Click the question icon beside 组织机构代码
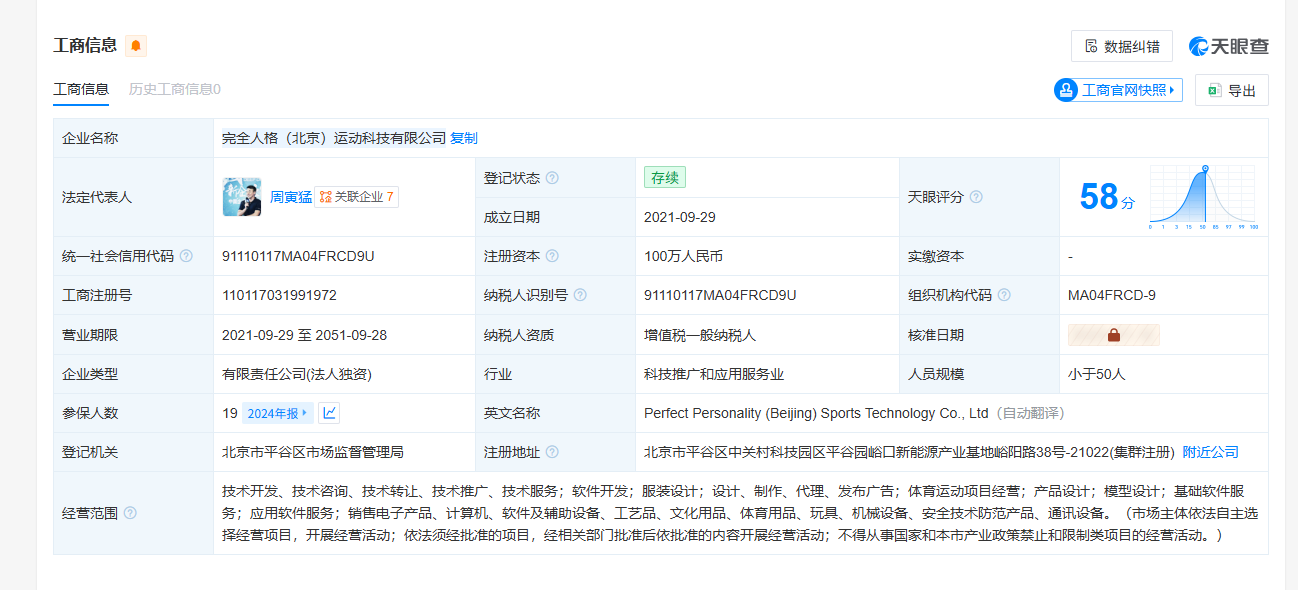Viewport: 1298px width, 590px height. coord(1004,295)
